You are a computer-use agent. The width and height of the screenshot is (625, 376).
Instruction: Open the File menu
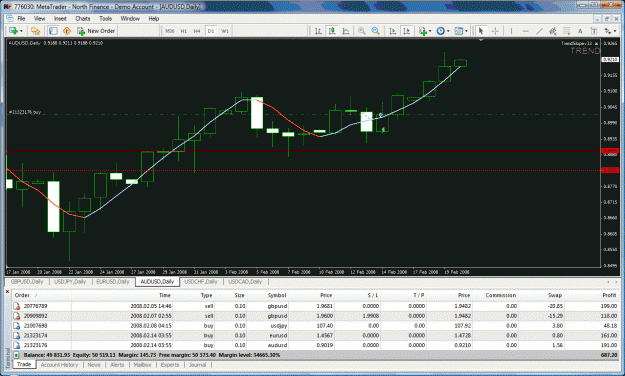(21, 18)
